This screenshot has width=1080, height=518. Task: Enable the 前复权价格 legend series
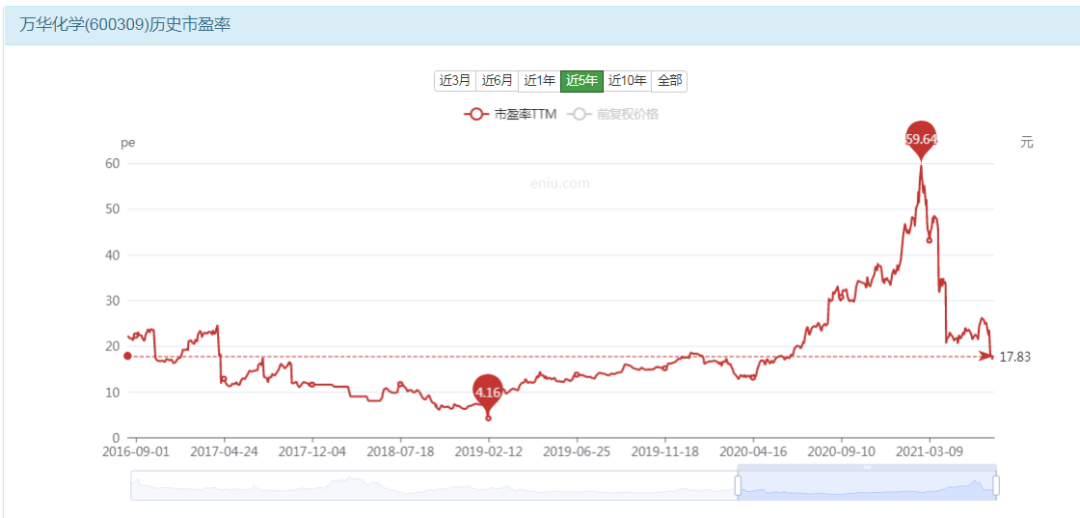[x=614, y=114]
